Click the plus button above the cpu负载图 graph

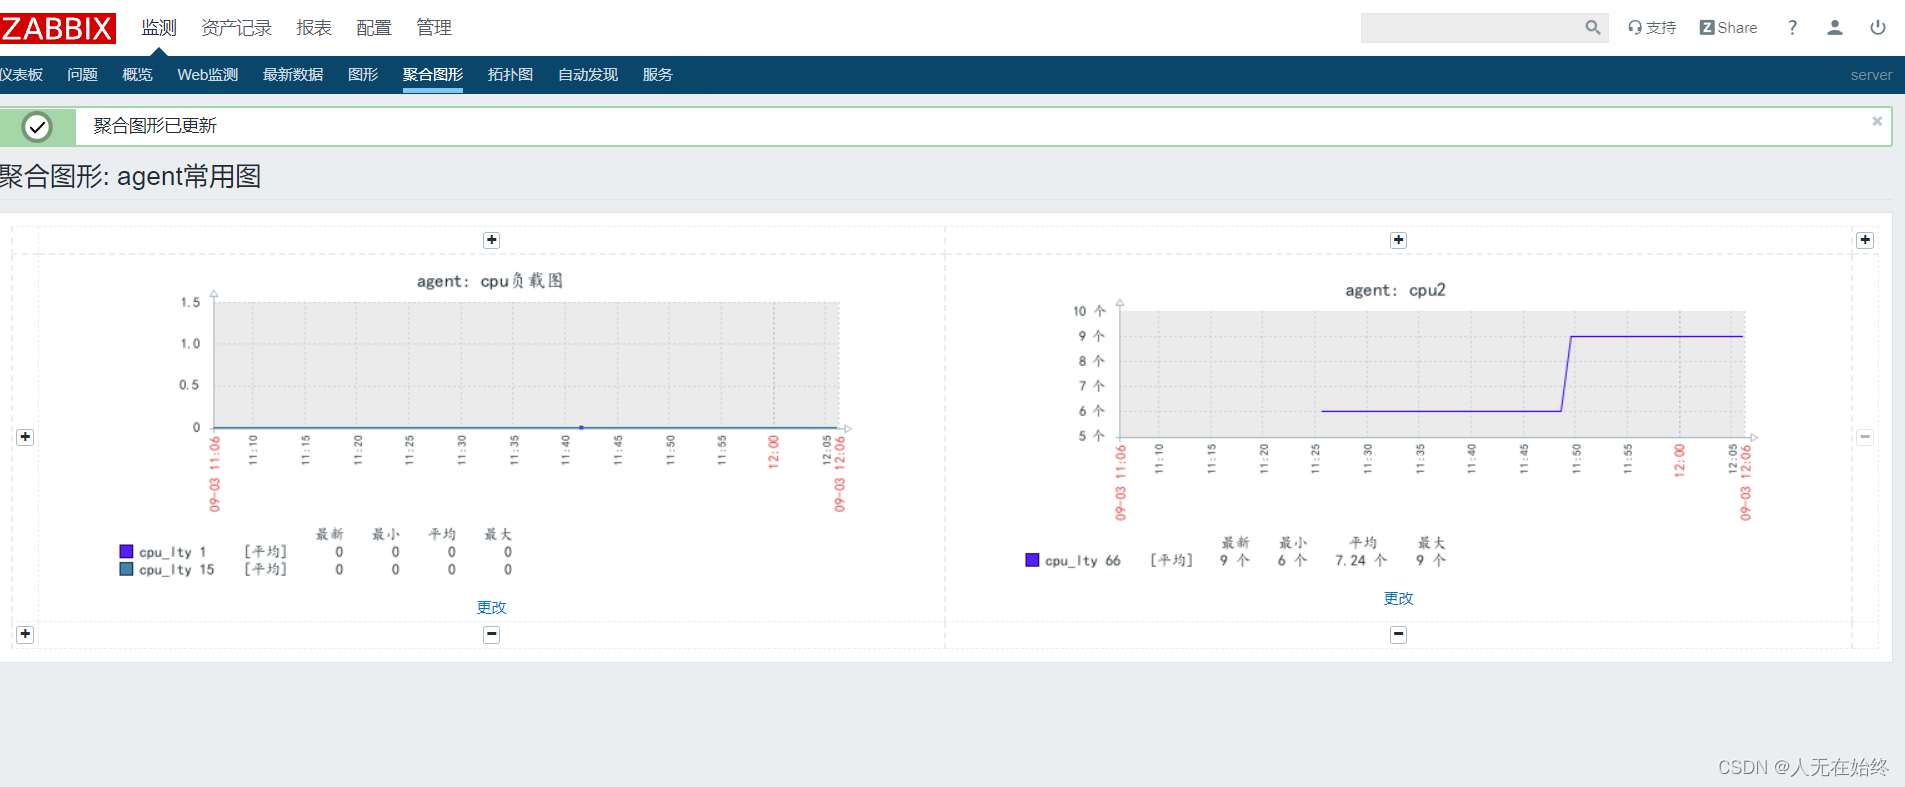coord(492,240)
